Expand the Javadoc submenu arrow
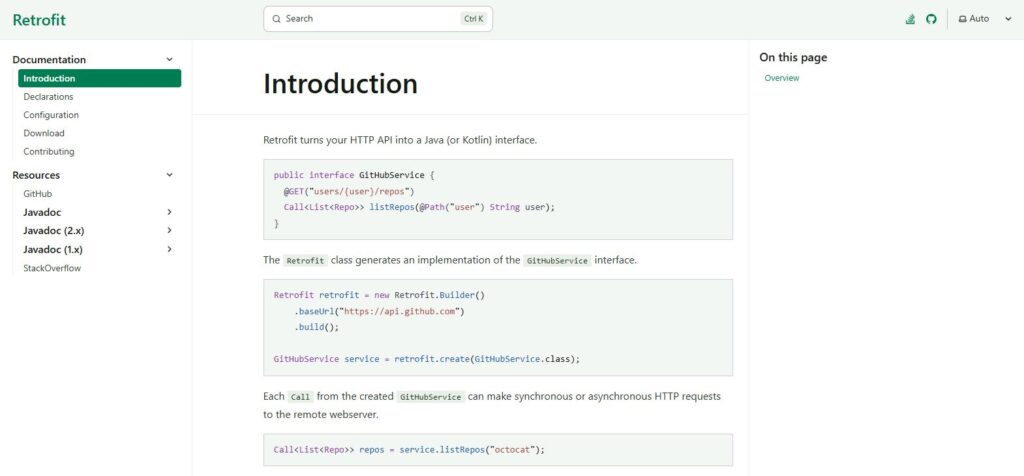The width and height of the screenshot is (1024, 476). (x=169, y=212)
